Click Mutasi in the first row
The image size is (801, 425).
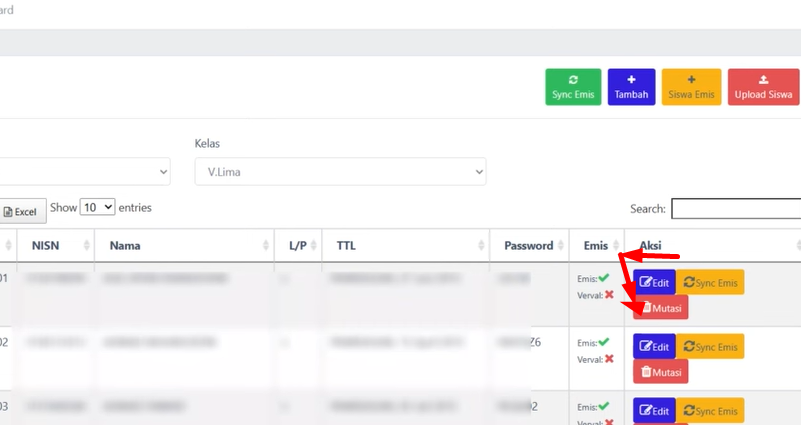tap(660, 308)
